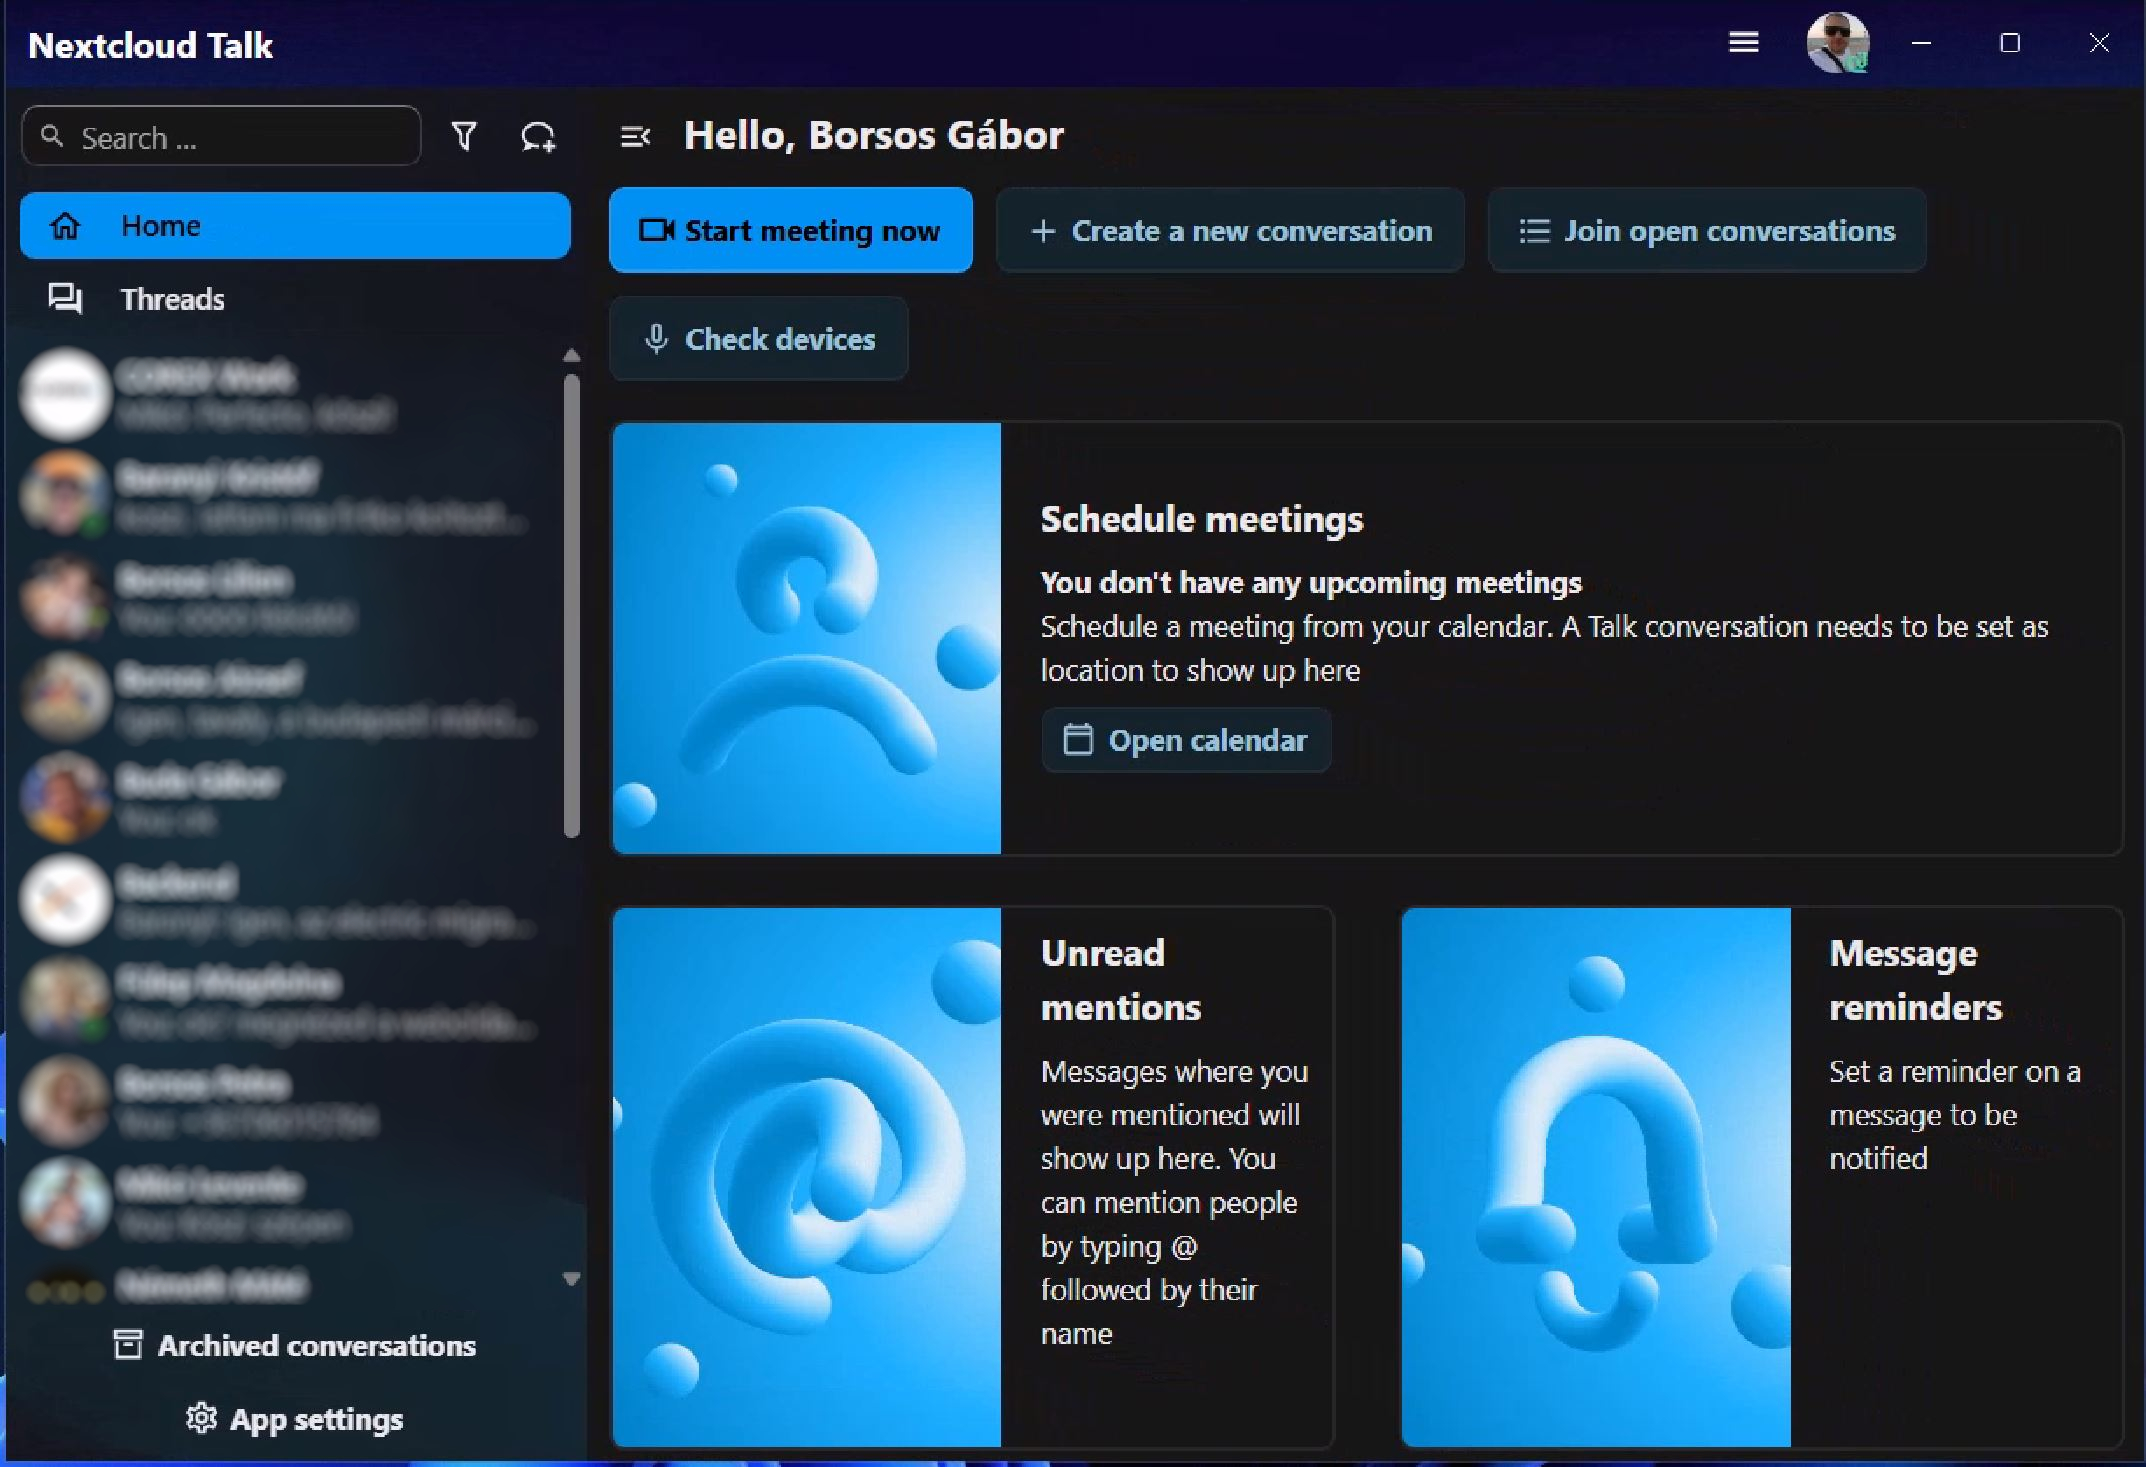2146x1467 pixels.
Task: Click the Check devices microphone button
Action: [759, 339]
